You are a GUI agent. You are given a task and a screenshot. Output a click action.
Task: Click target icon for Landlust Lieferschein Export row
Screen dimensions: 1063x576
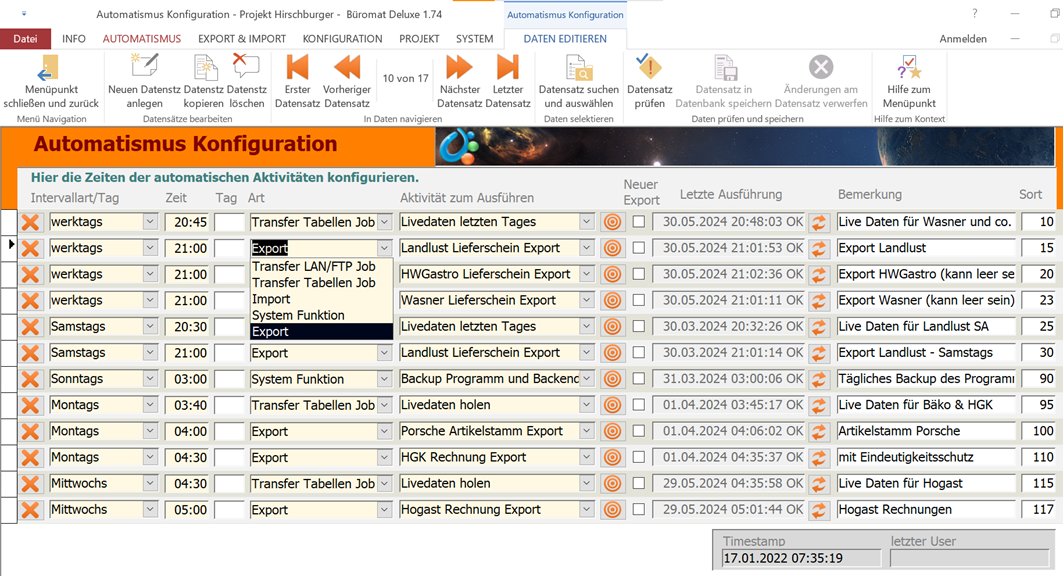coord(612,248)
